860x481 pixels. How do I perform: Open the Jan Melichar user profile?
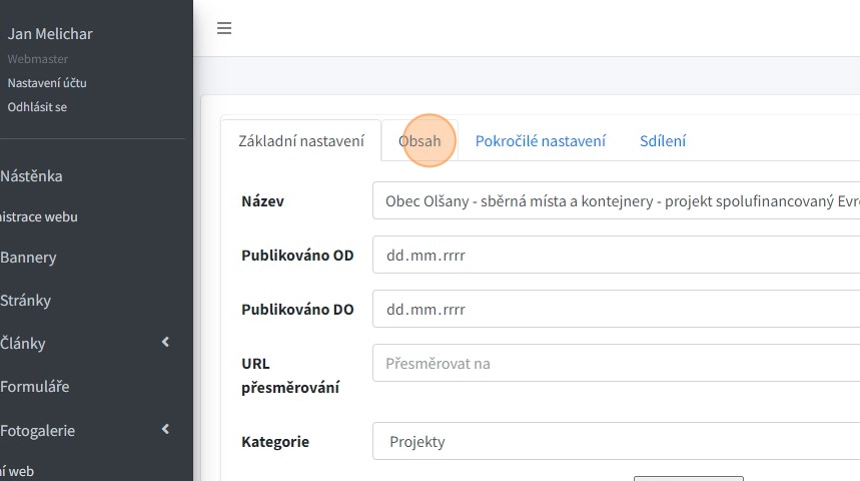pos(50,34)
